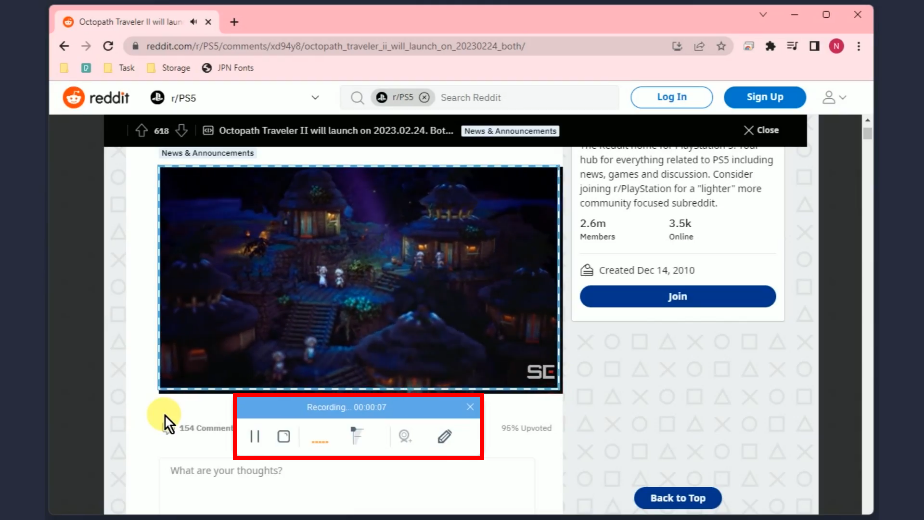Close the Octopath Traveler tab

(208, 22)
